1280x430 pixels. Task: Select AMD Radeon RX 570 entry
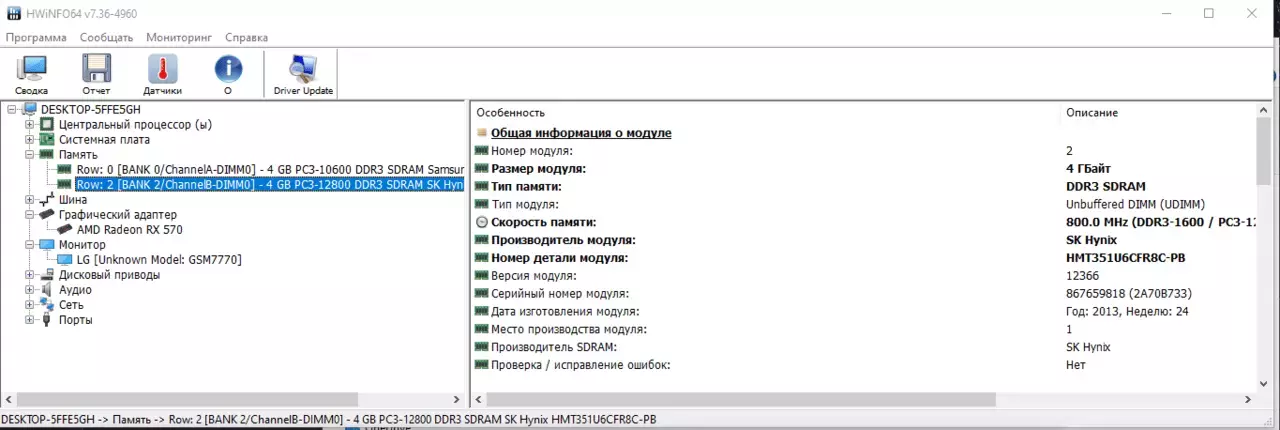click(130, 229)
